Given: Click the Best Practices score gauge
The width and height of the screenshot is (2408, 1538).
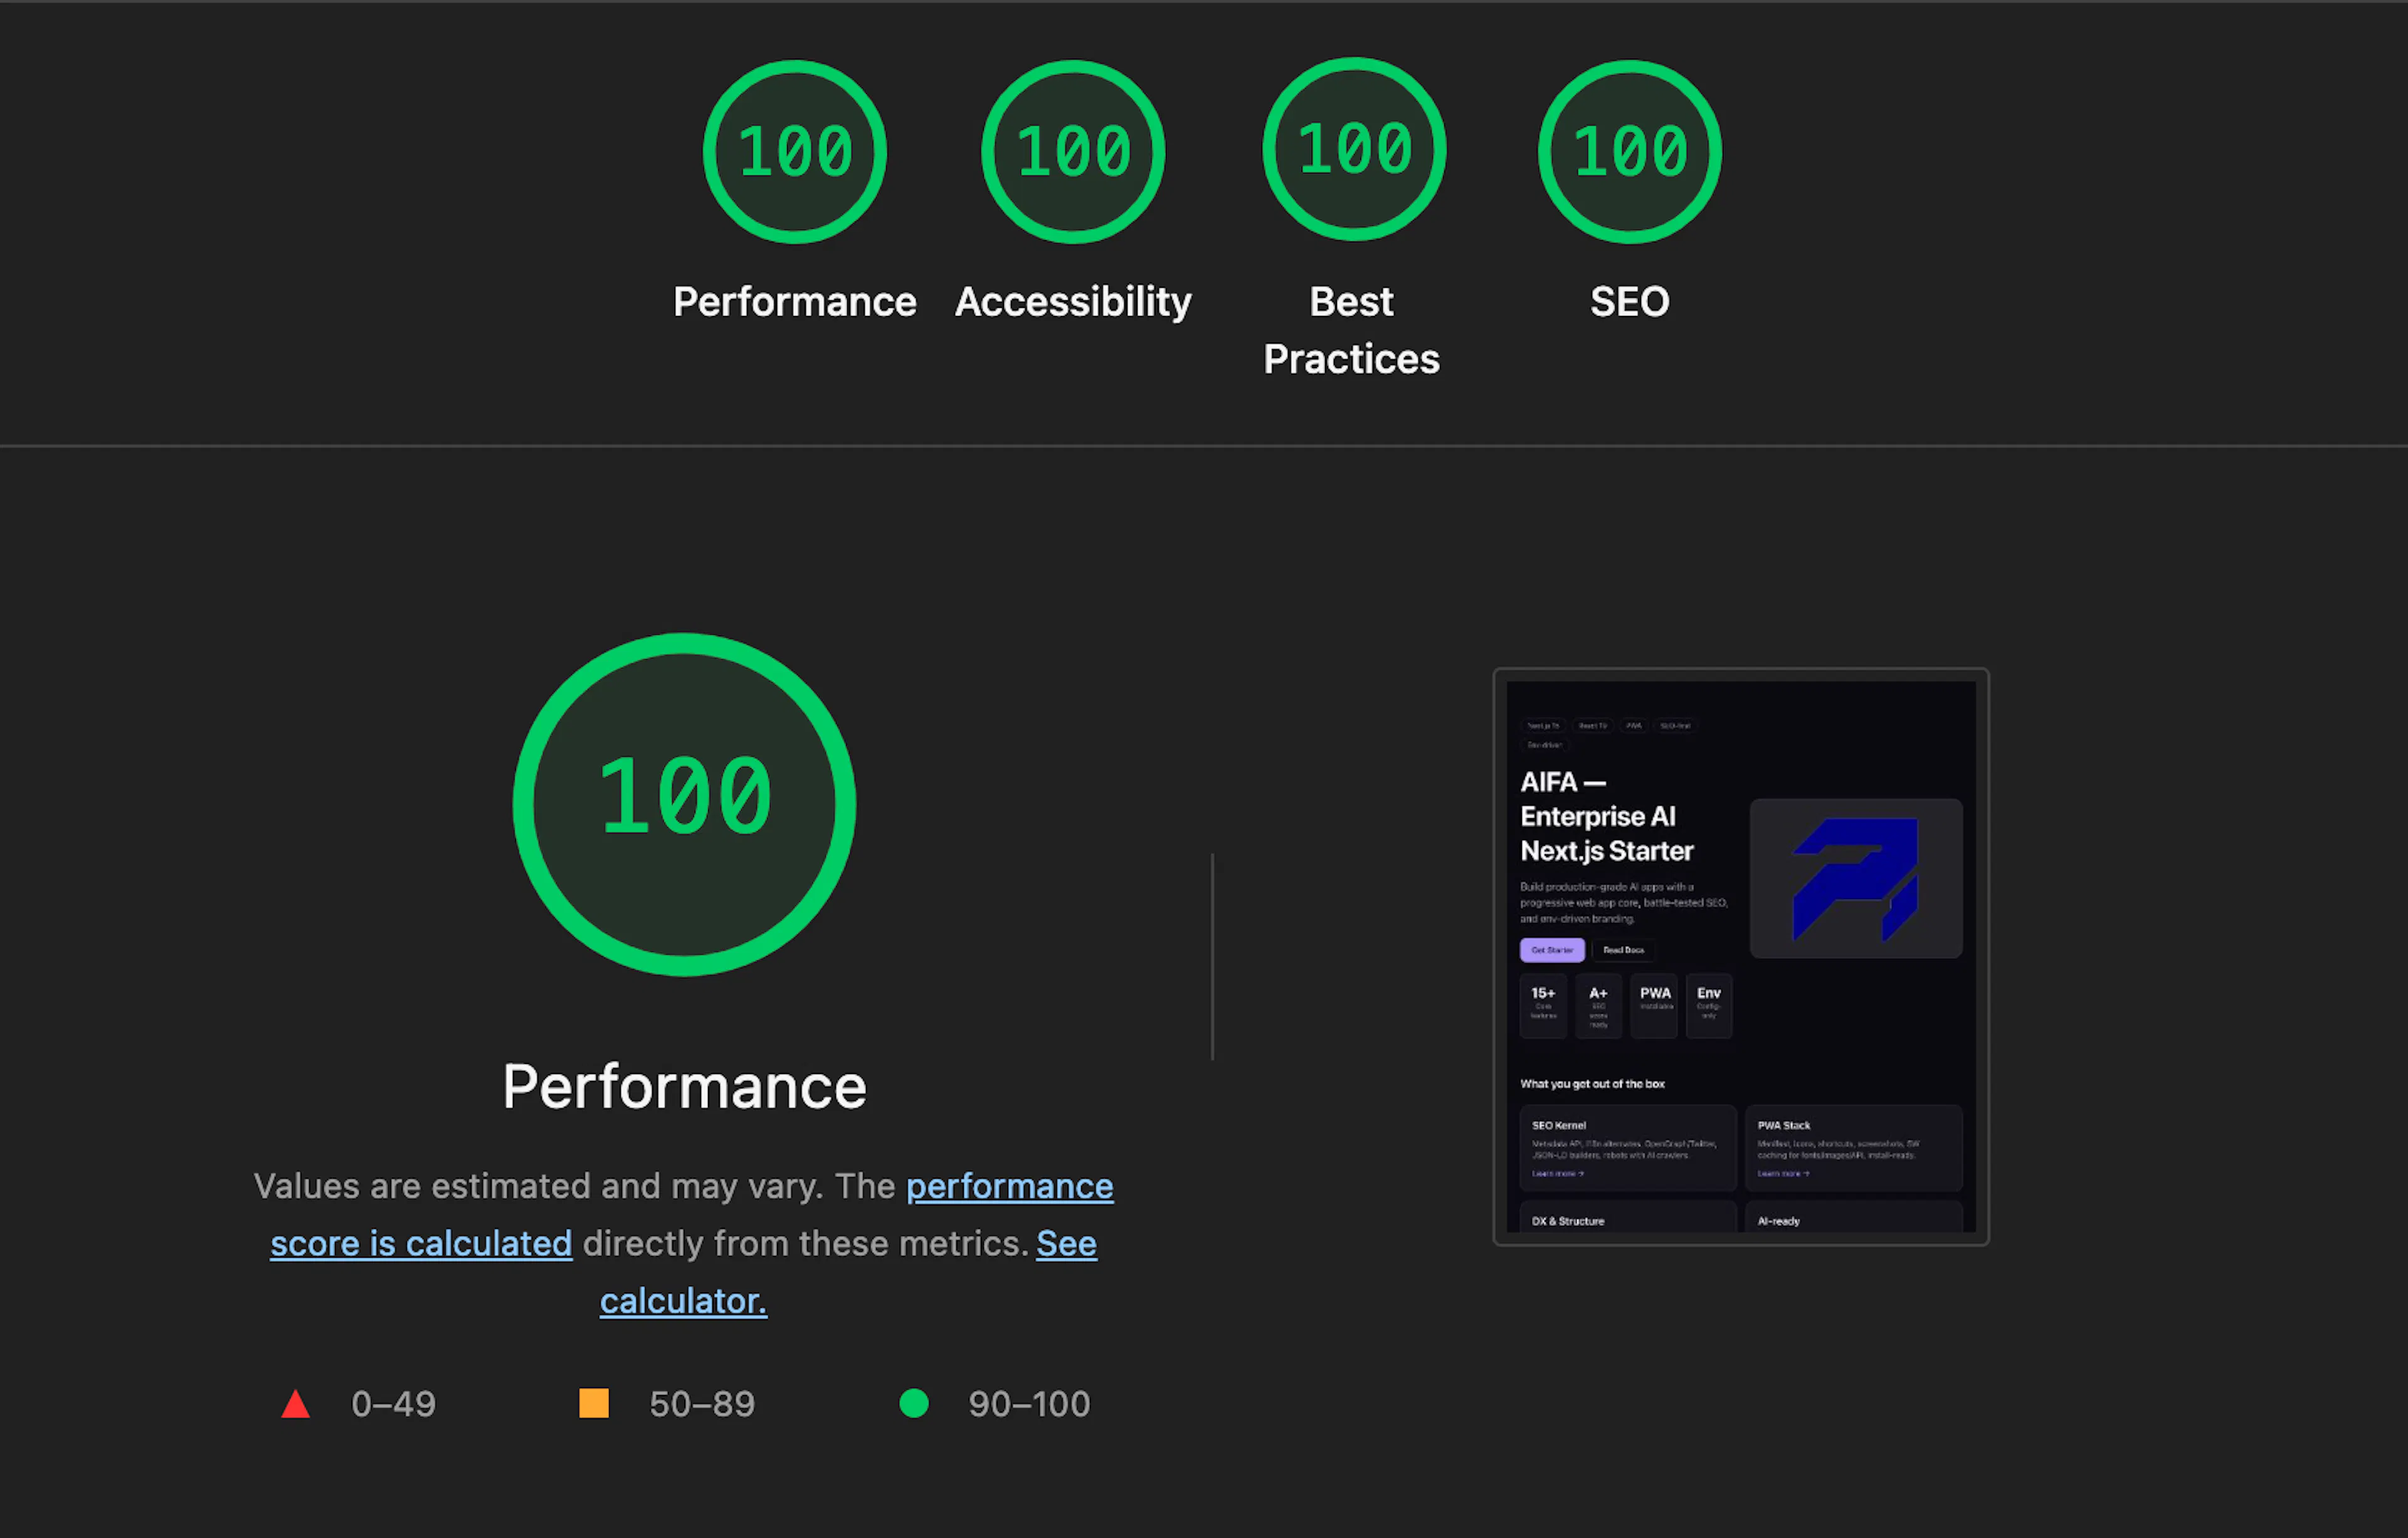Looking at the screenshot, I should tap(1354, 149).
